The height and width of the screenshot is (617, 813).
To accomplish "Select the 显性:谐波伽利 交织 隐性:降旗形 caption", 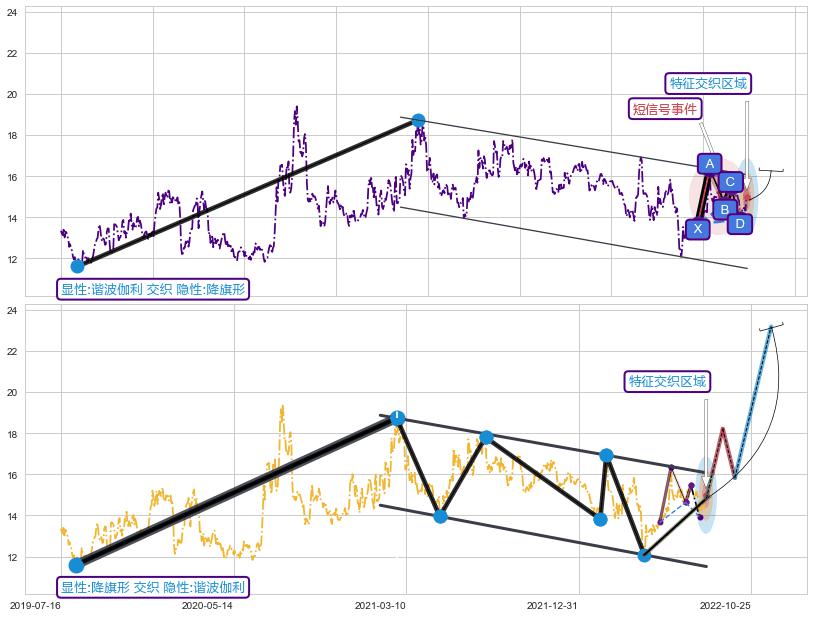I will click(x=153, y=289).
